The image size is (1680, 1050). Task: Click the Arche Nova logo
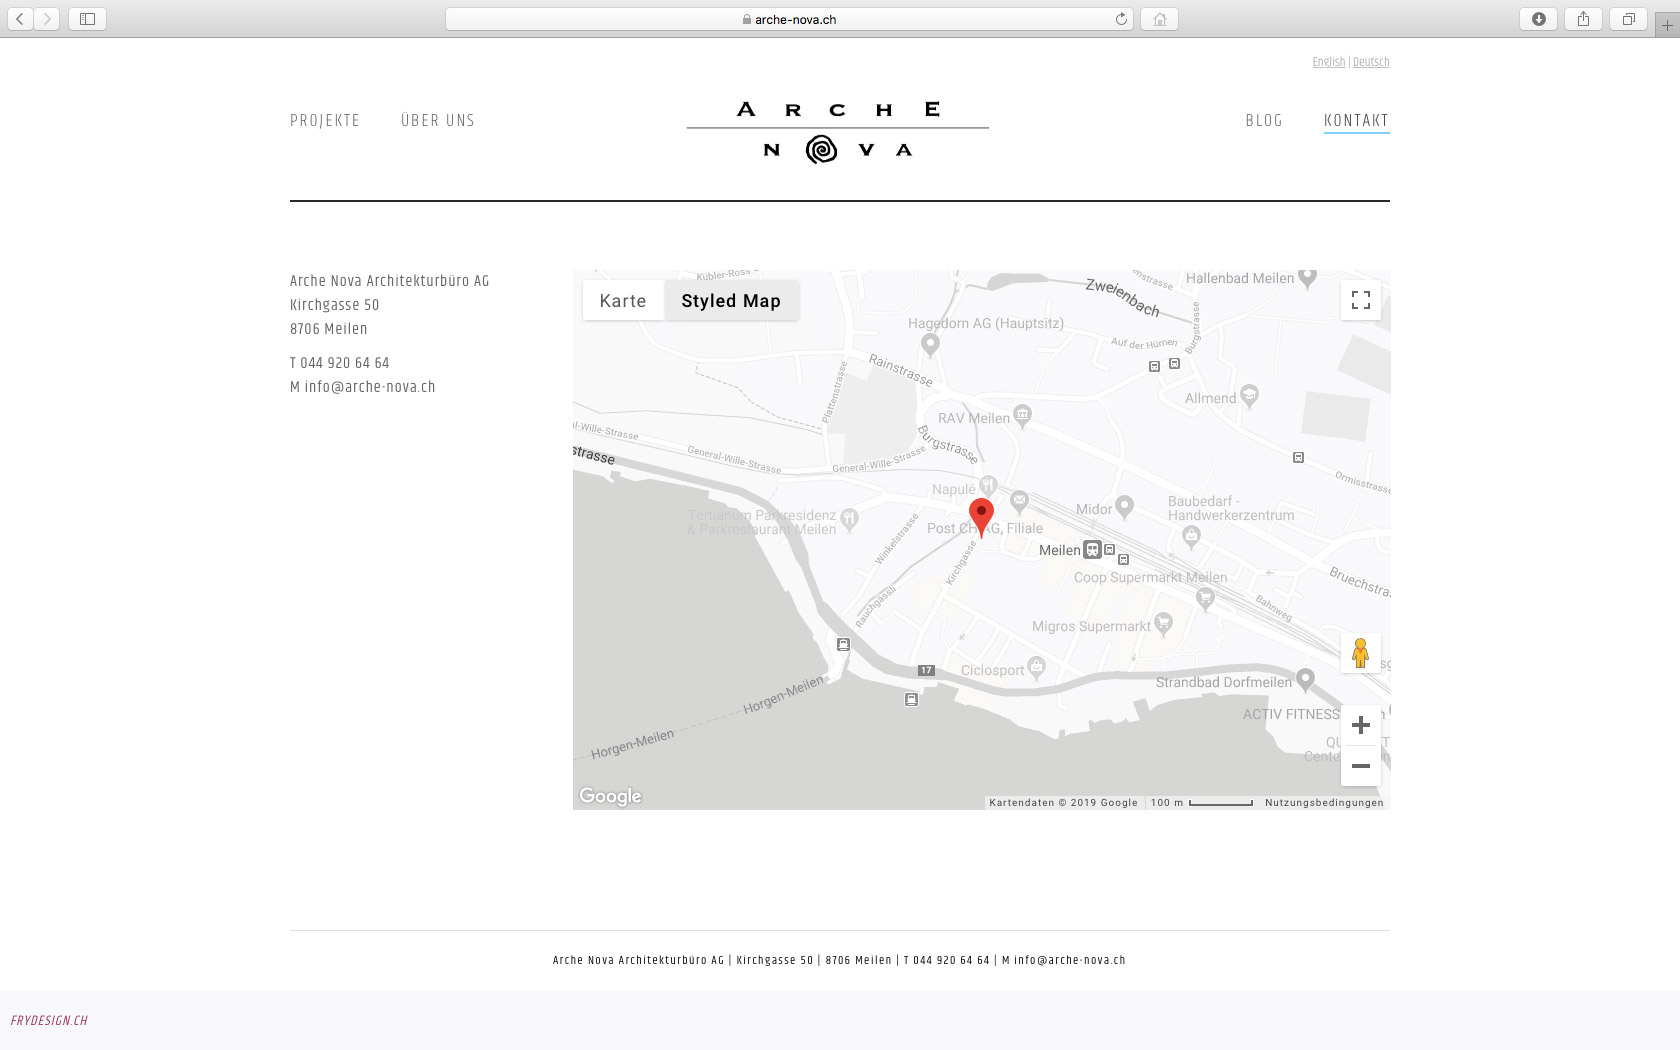point(838,132)
